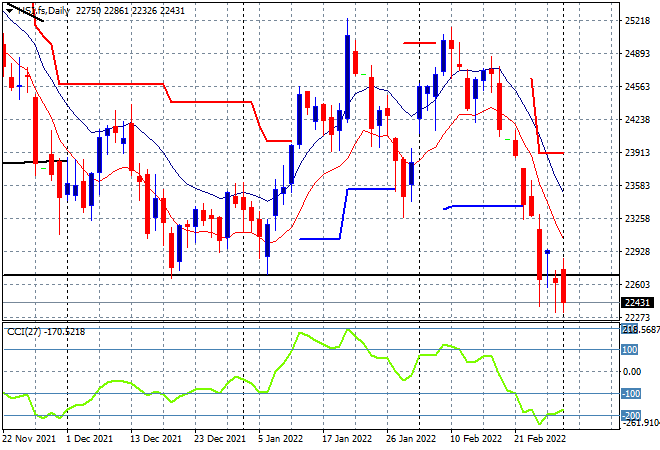Click the 21 Feb 2022 date label
The width and height of the screenshot is (660, 450).
pos(540,439)
